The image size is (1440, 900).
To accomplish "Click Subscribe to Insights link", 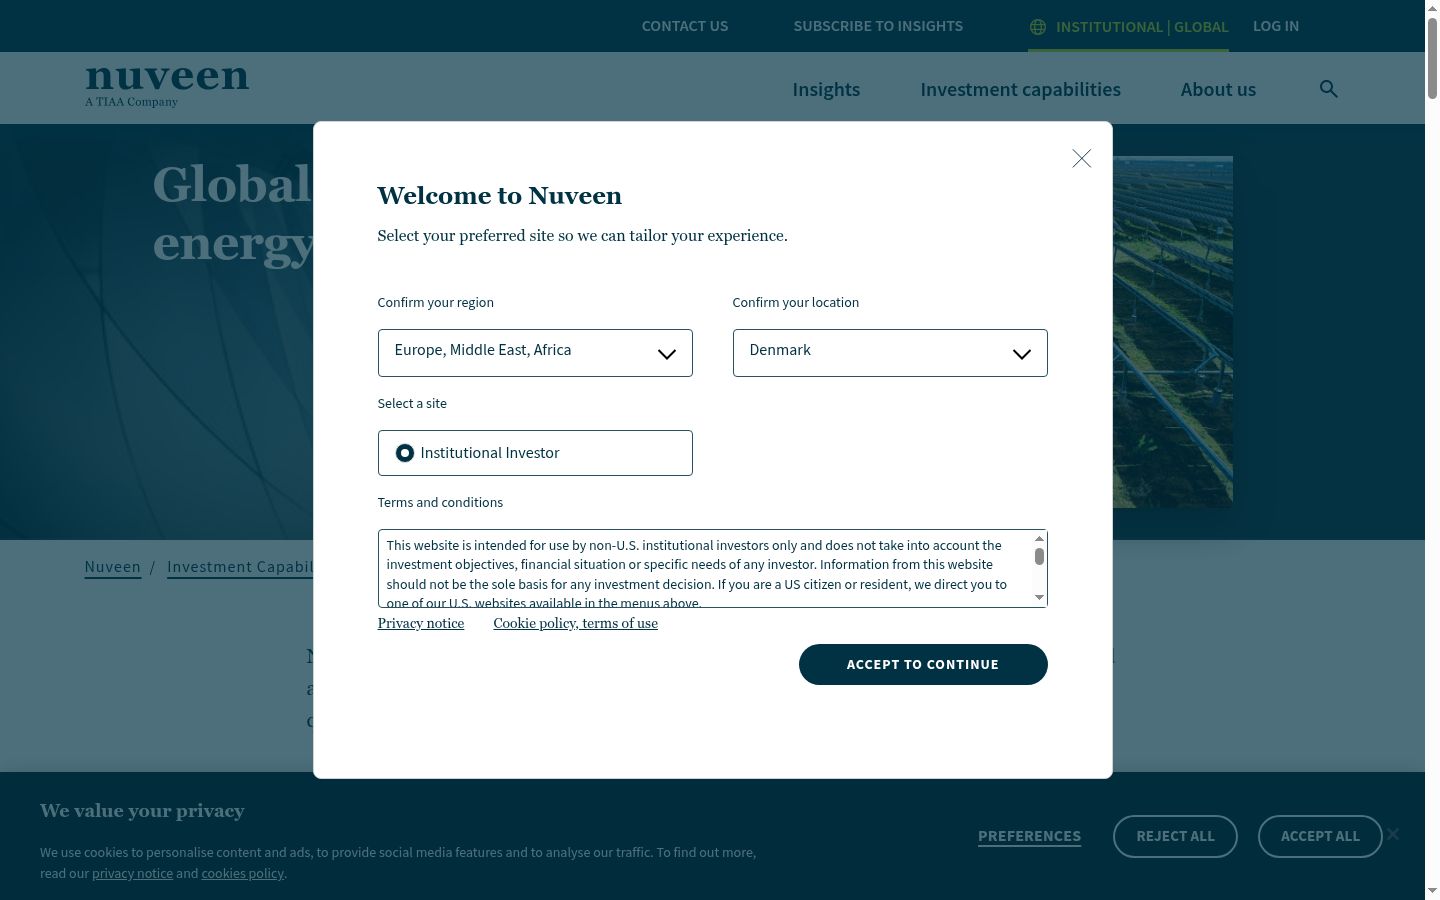I will [878, 26].
